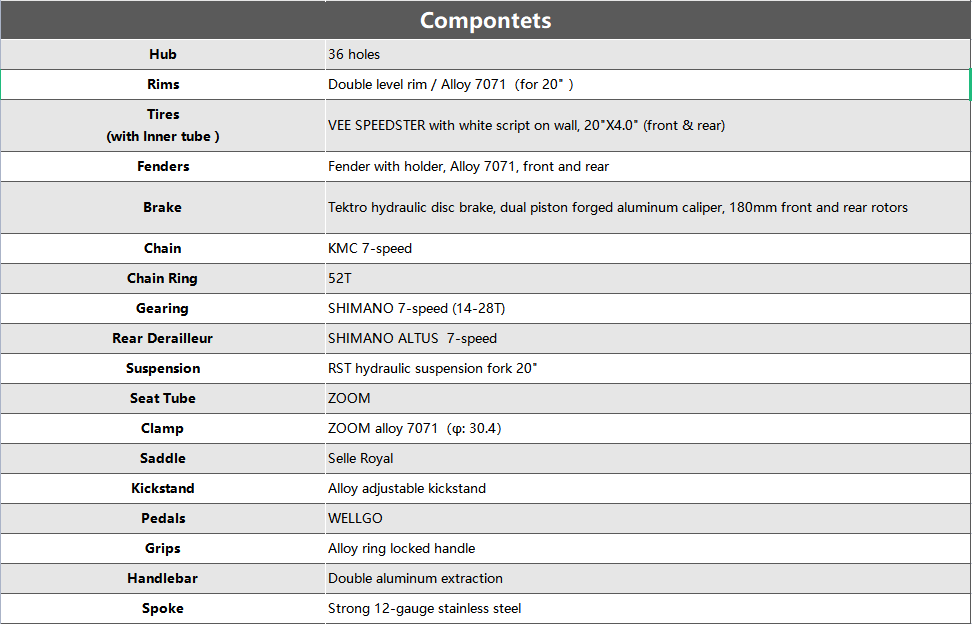Click the Compontets table header
This screenshot has width=972, height=624.
point(485,20)
